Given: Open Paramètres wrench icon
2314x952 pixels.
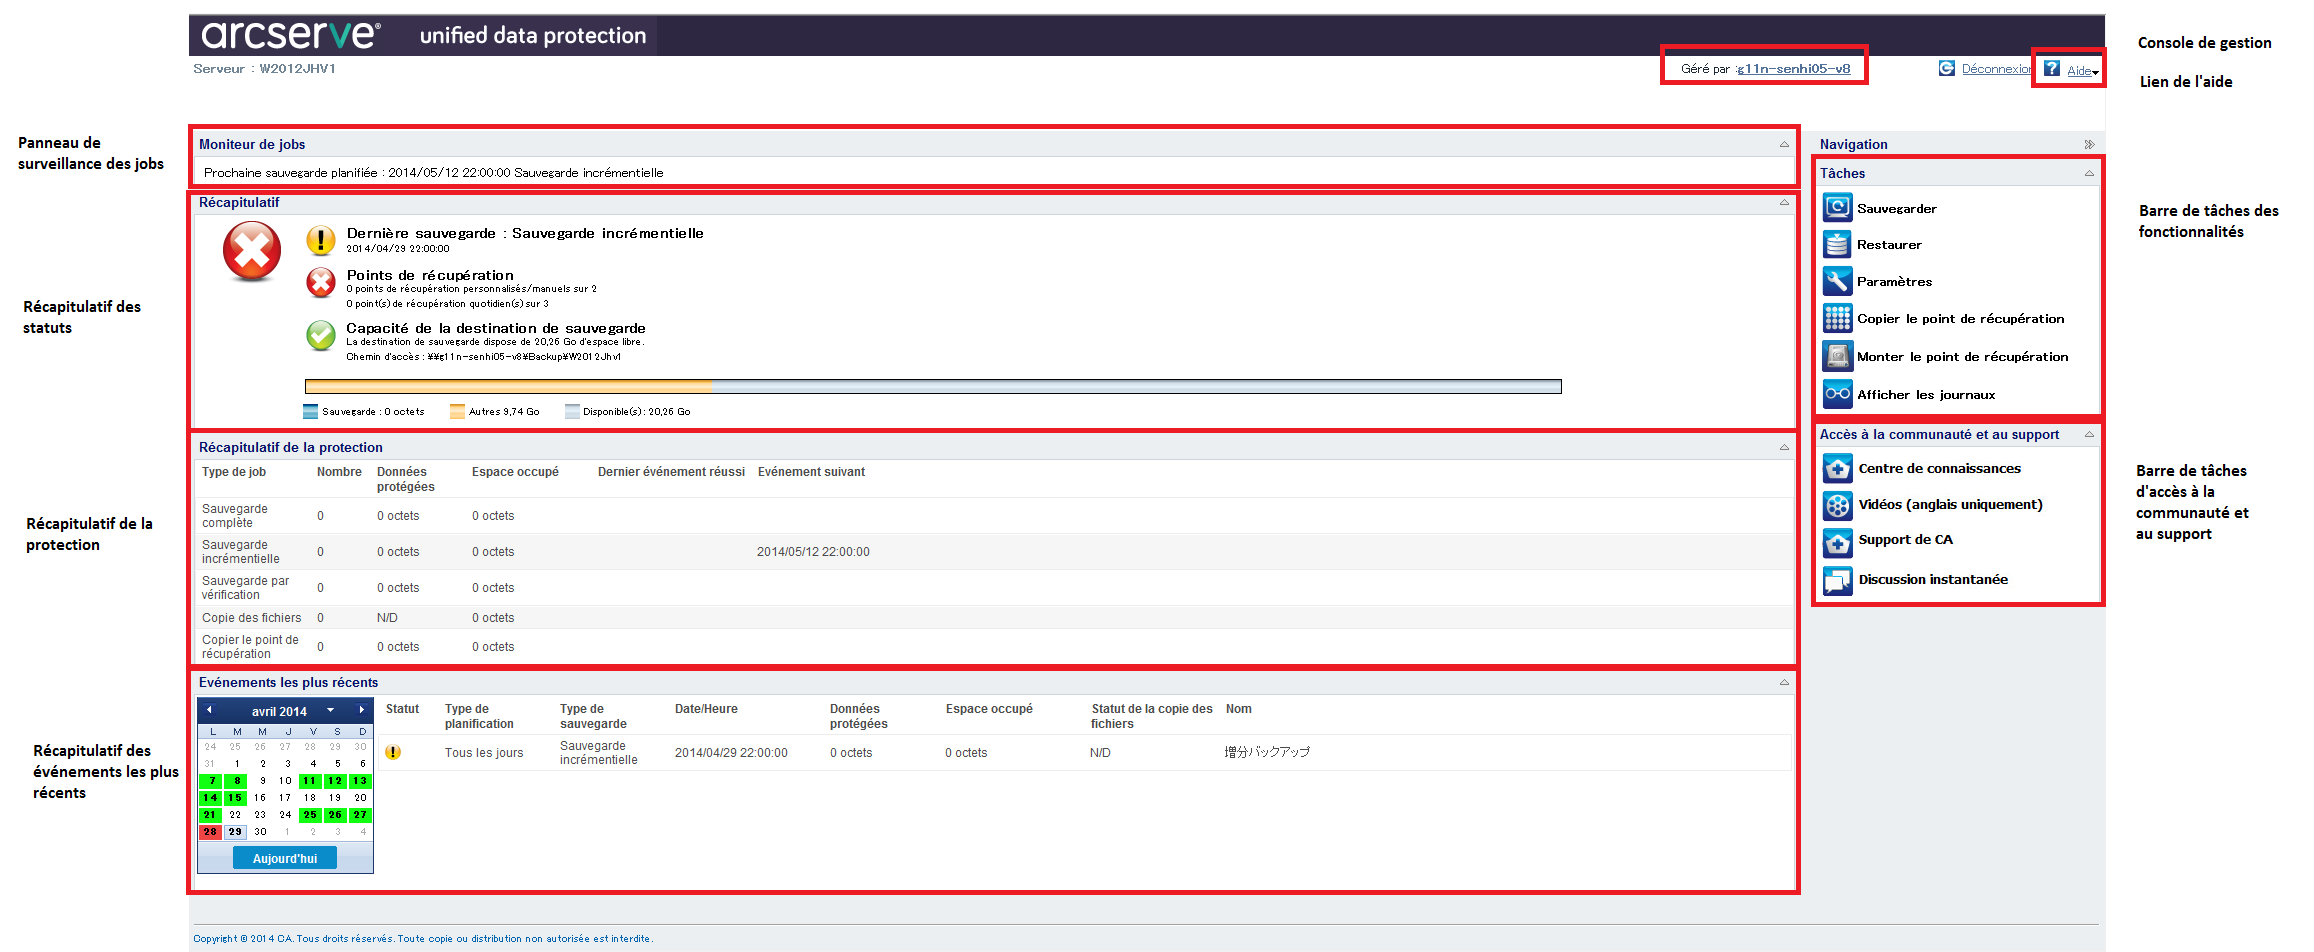Looking at the screenshot, I should click(x=1837, y=281).
